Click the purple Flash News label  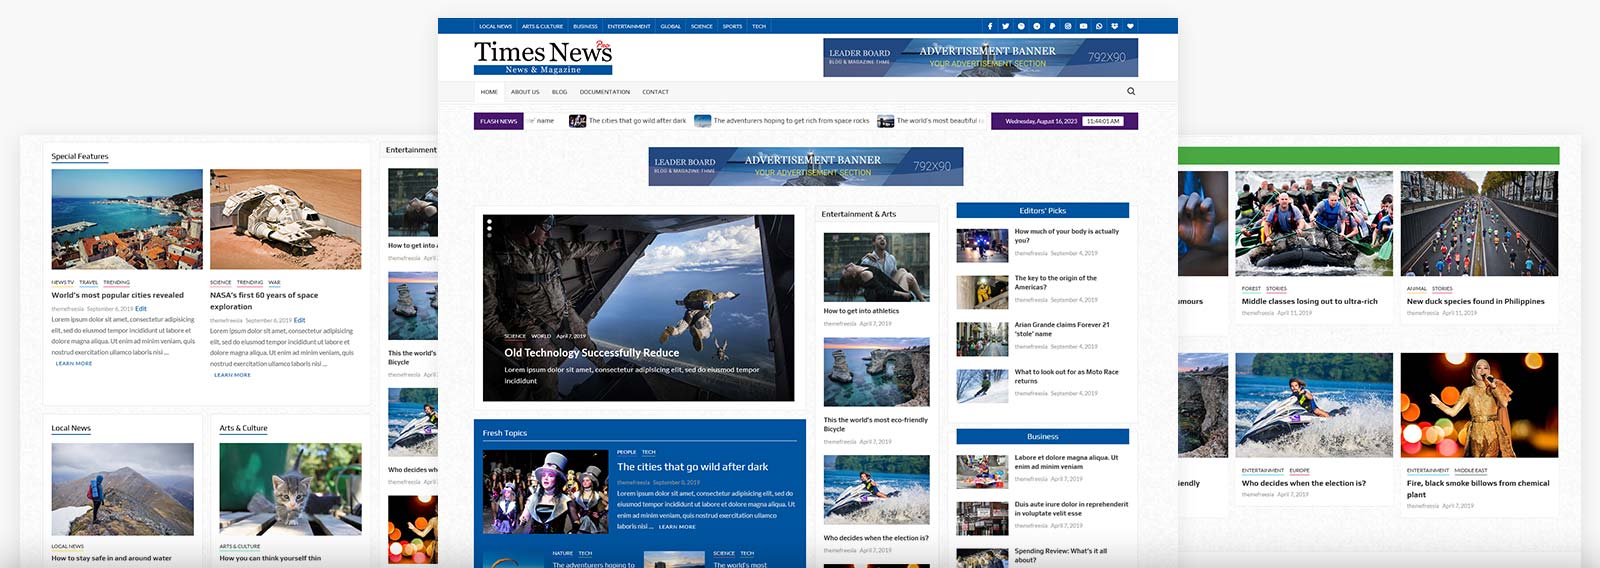[x=498, y=121]
